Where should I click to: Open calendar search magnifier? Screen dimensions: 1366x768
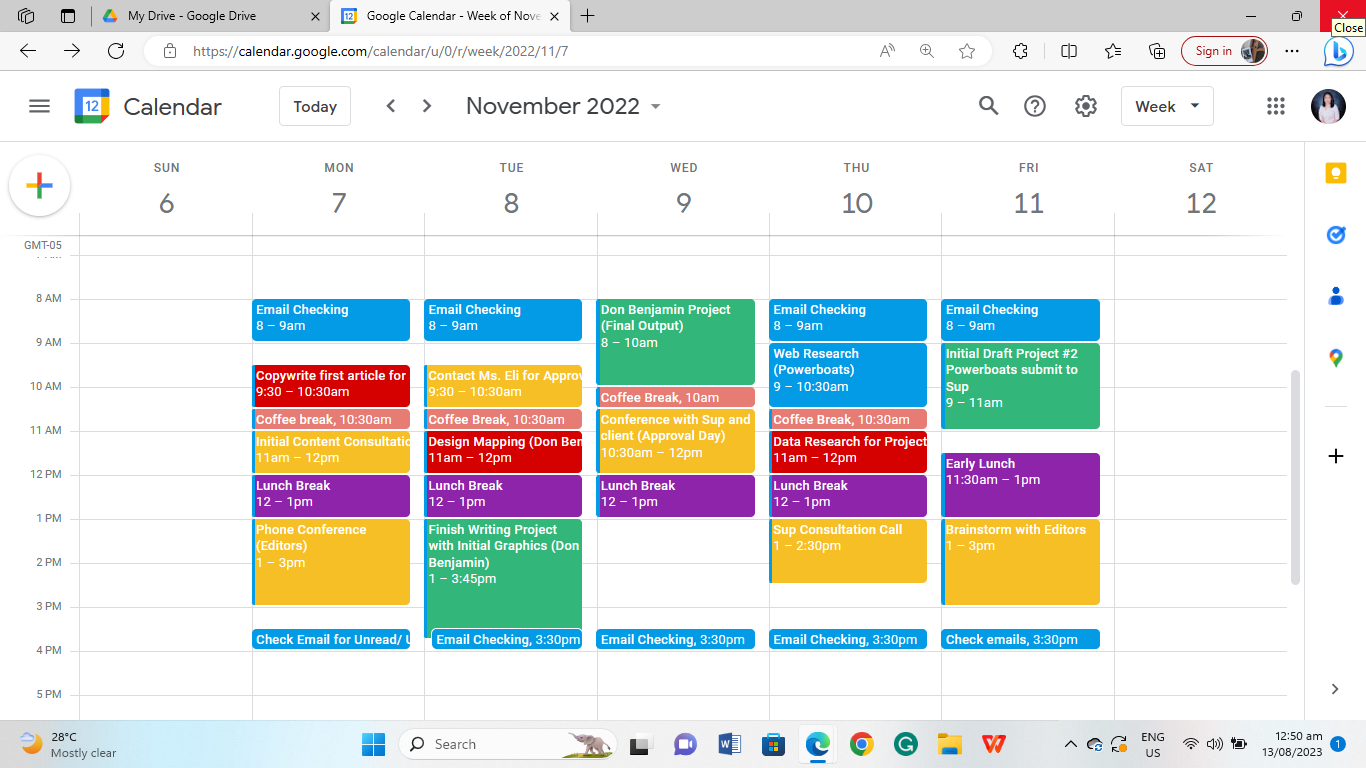988,106
